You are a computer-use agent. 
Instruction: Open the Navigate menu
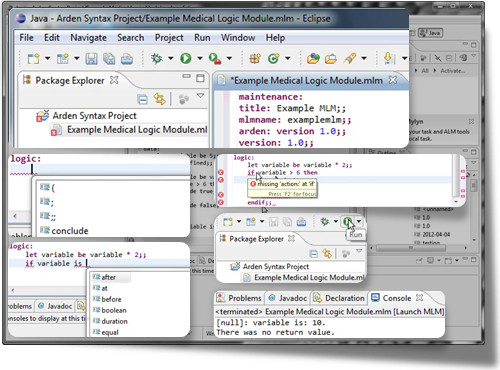coord(88,38)
